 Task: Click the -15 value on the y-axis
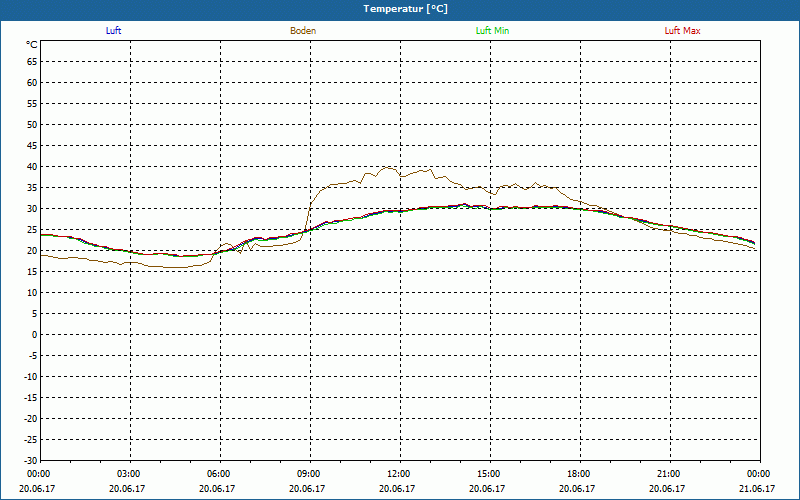30,397
